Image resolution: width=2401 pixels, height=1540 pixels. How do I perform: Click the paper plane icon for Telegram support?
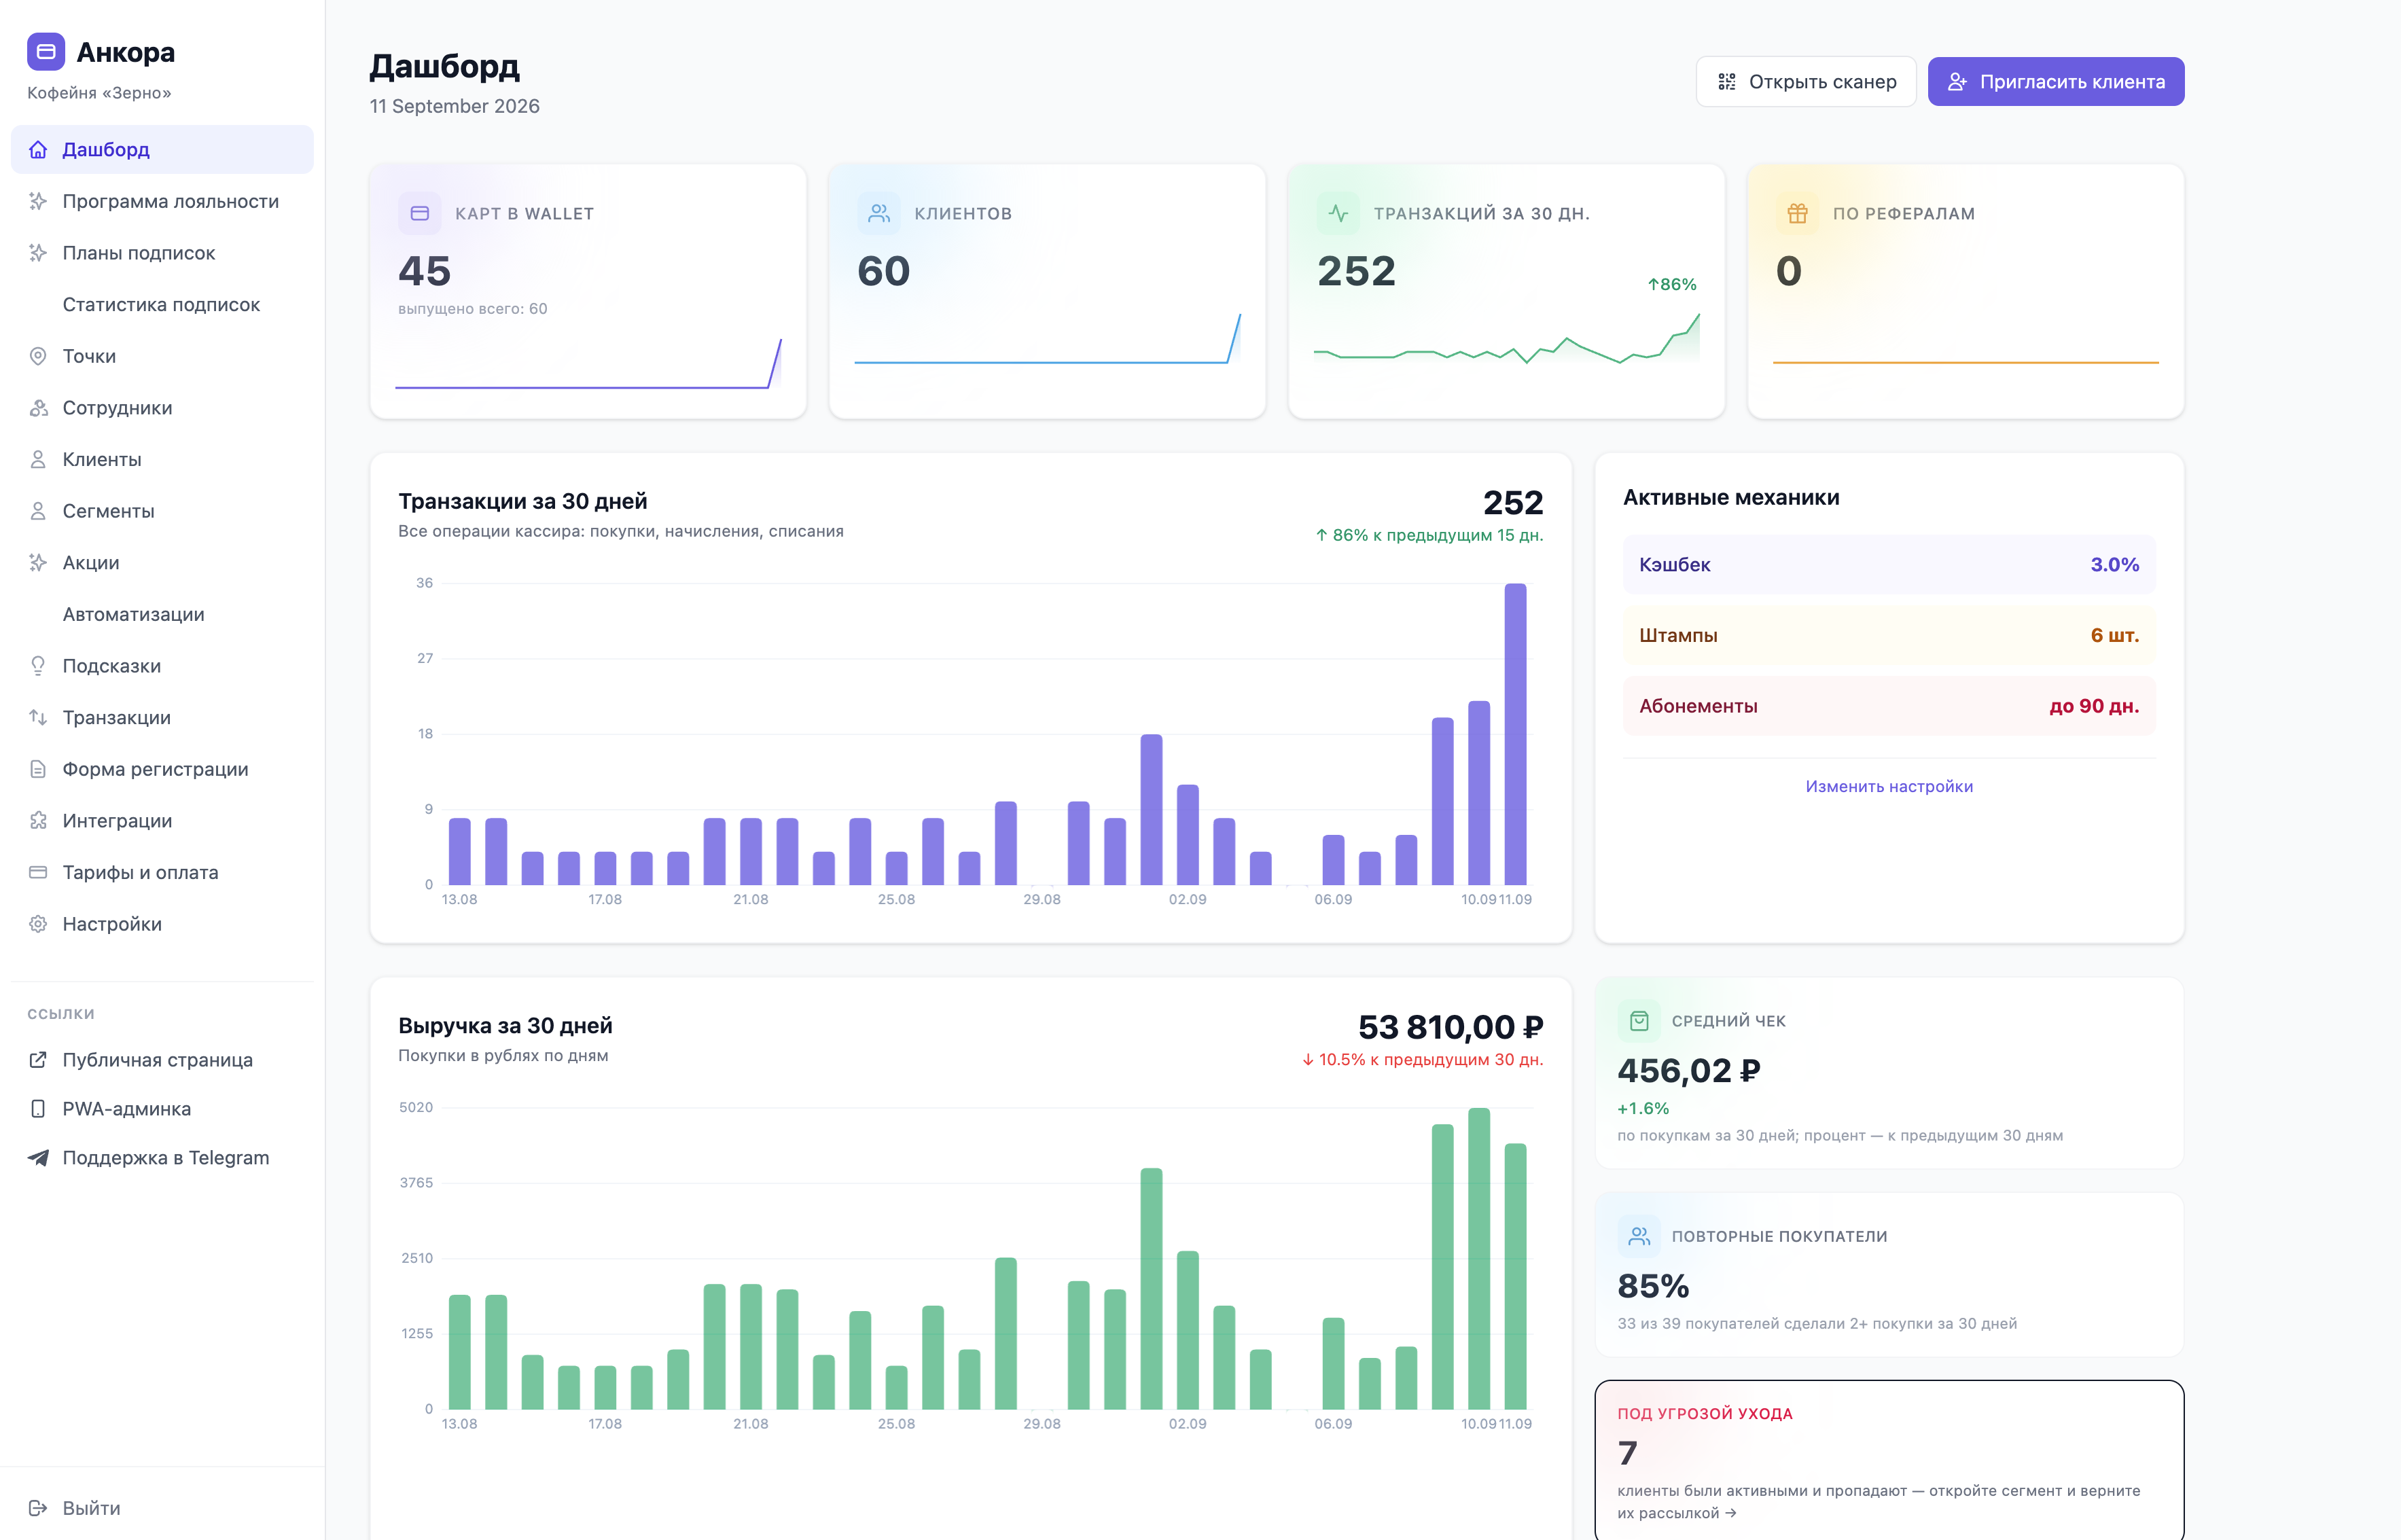38,1158
